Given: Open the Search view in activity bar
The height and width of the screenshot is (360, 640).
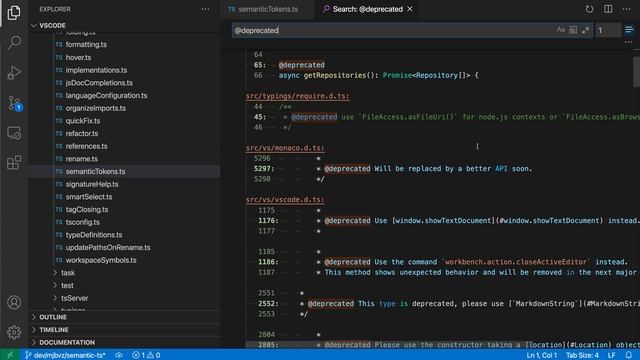Looking at the screenshot, I should coord(14,42).
